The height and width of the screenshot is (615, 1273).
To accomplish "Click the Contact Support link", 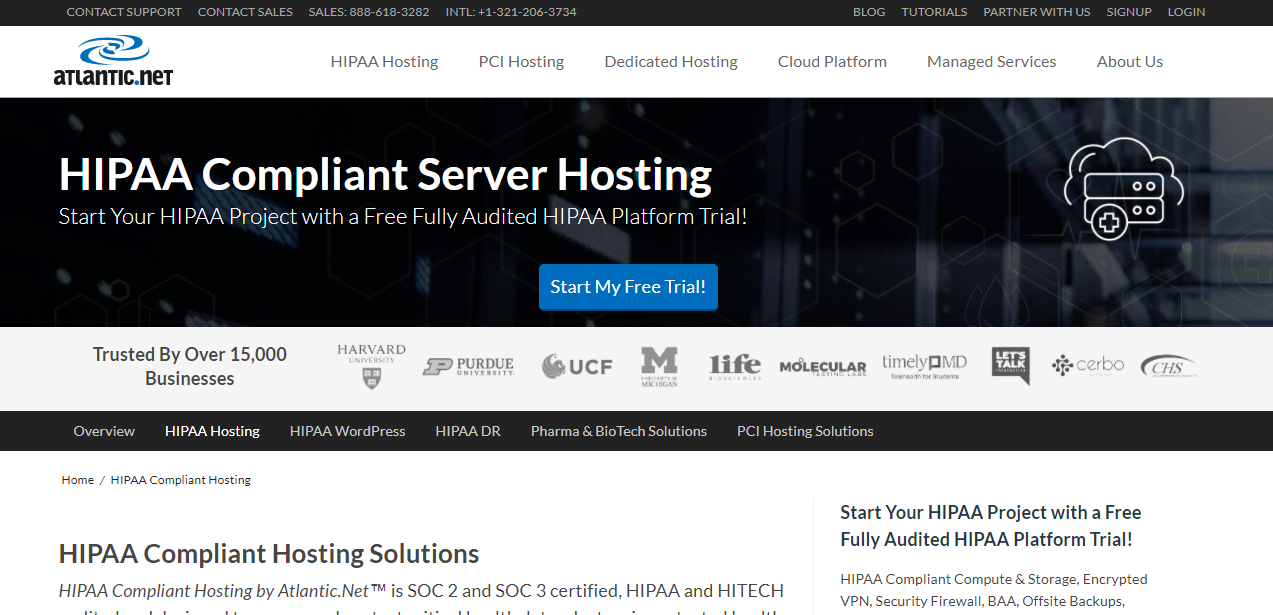I will [x=124, y=12].
